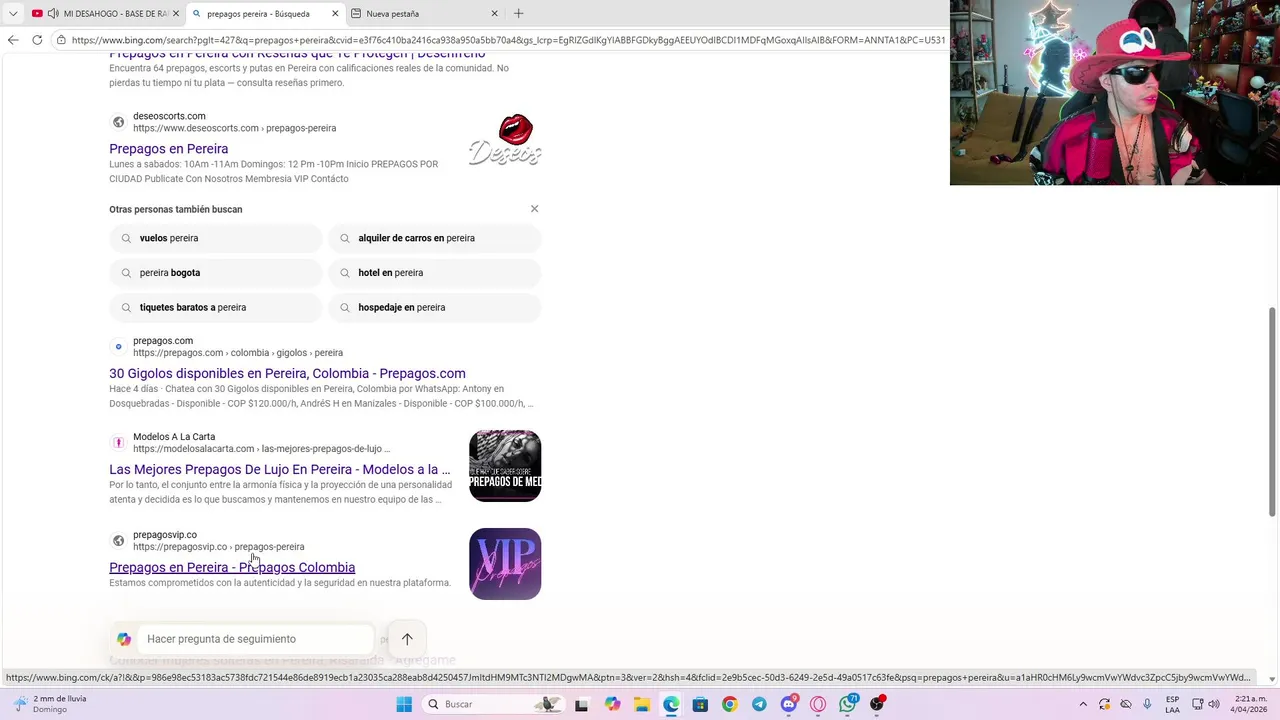Click the prepagos.com site name

tap(163, 341)
